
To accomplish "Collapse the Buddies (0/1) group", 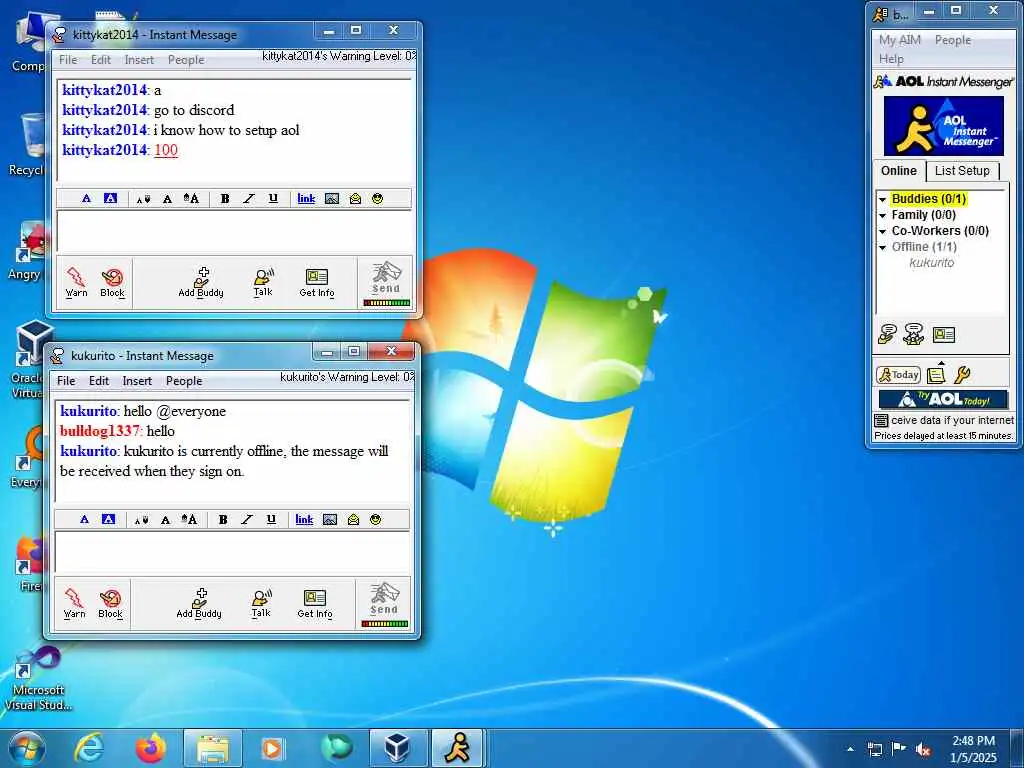I will (x=883, y=199).
